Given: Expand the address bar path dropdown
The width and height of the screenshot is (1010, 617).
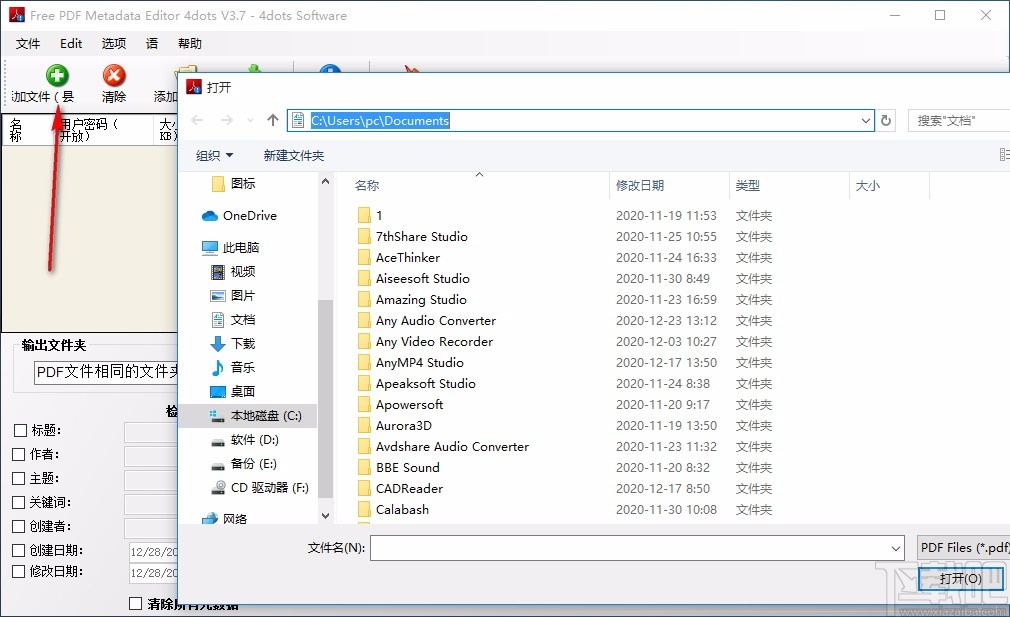Looking at the screenshot, I should point(868,120).
